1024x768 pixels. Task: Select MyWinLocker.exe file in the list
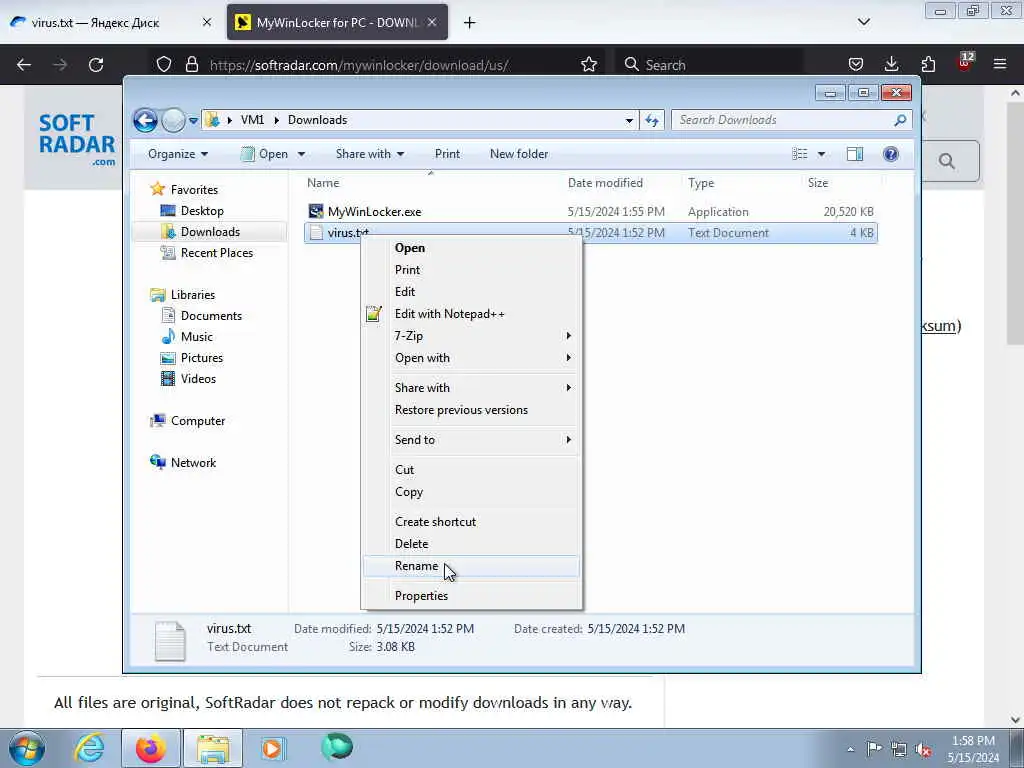click(x=374, y=212)
